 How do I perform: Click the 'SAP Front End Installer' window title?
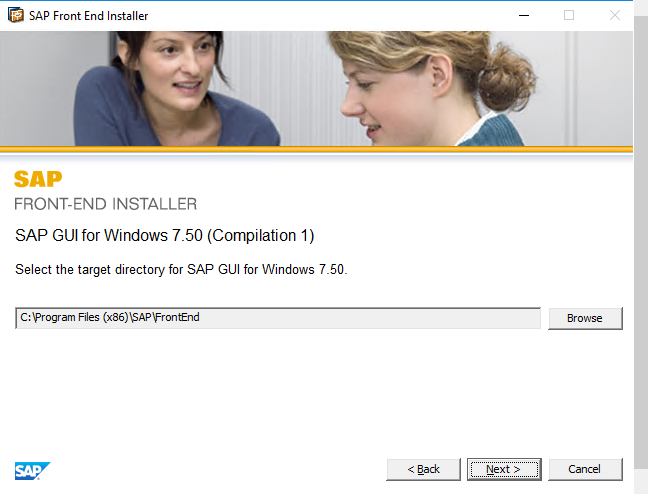click(x=88, y=16)
